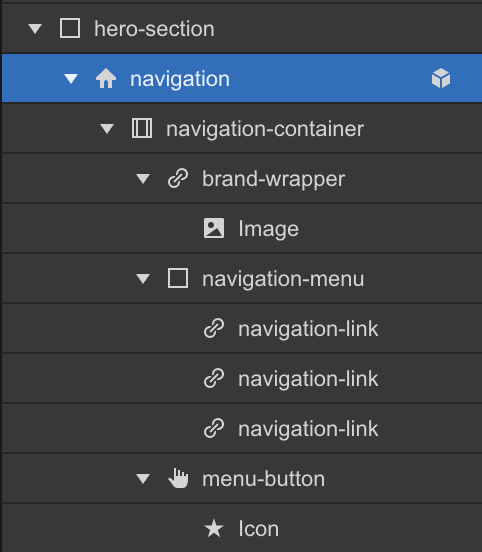The image size is (482, 552).
Task: Click the columns icon of navigation-container
Action: [x=142, y=128]
